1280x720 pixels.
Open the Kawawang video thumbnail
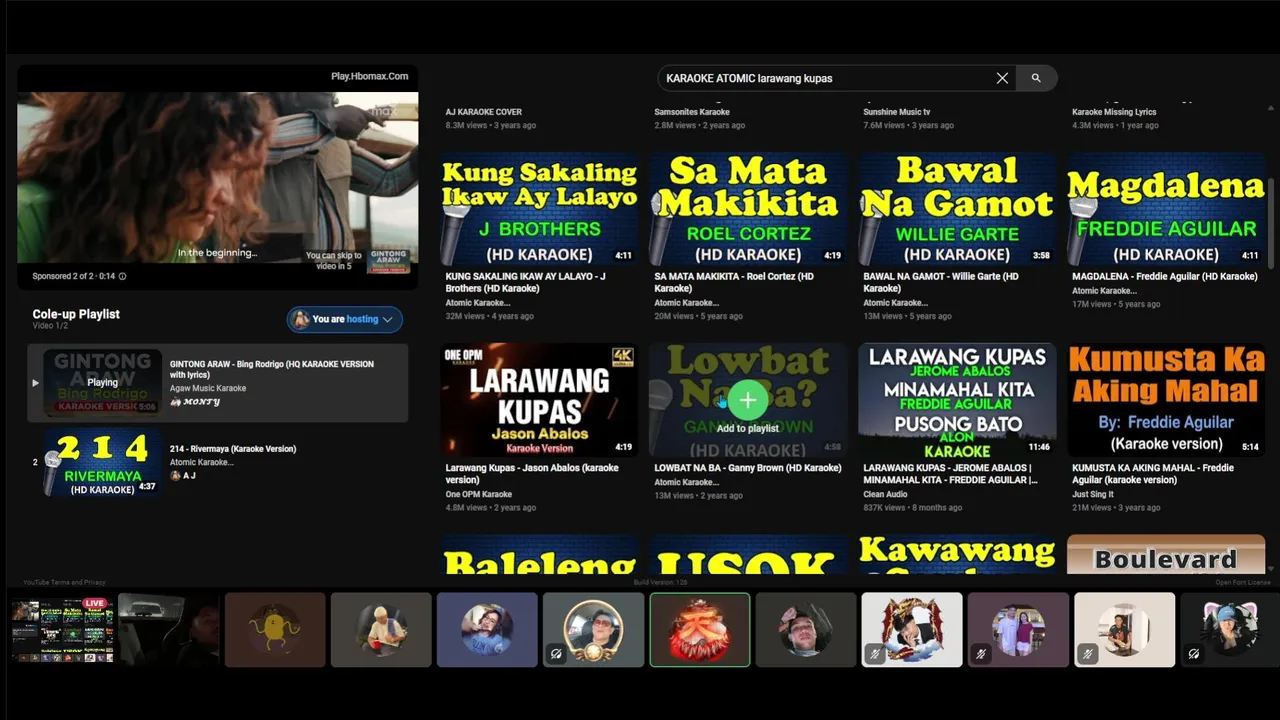(957, 555)
